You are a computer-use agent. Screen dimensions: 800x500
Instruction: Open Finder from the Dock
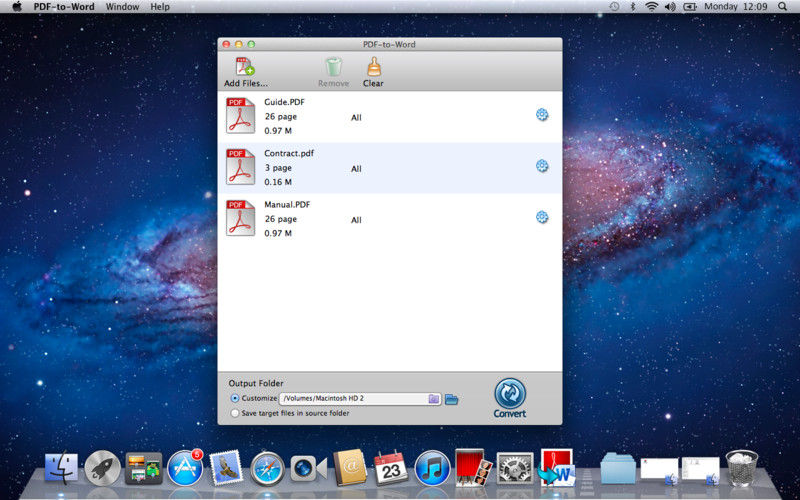(x=62, y=467)
